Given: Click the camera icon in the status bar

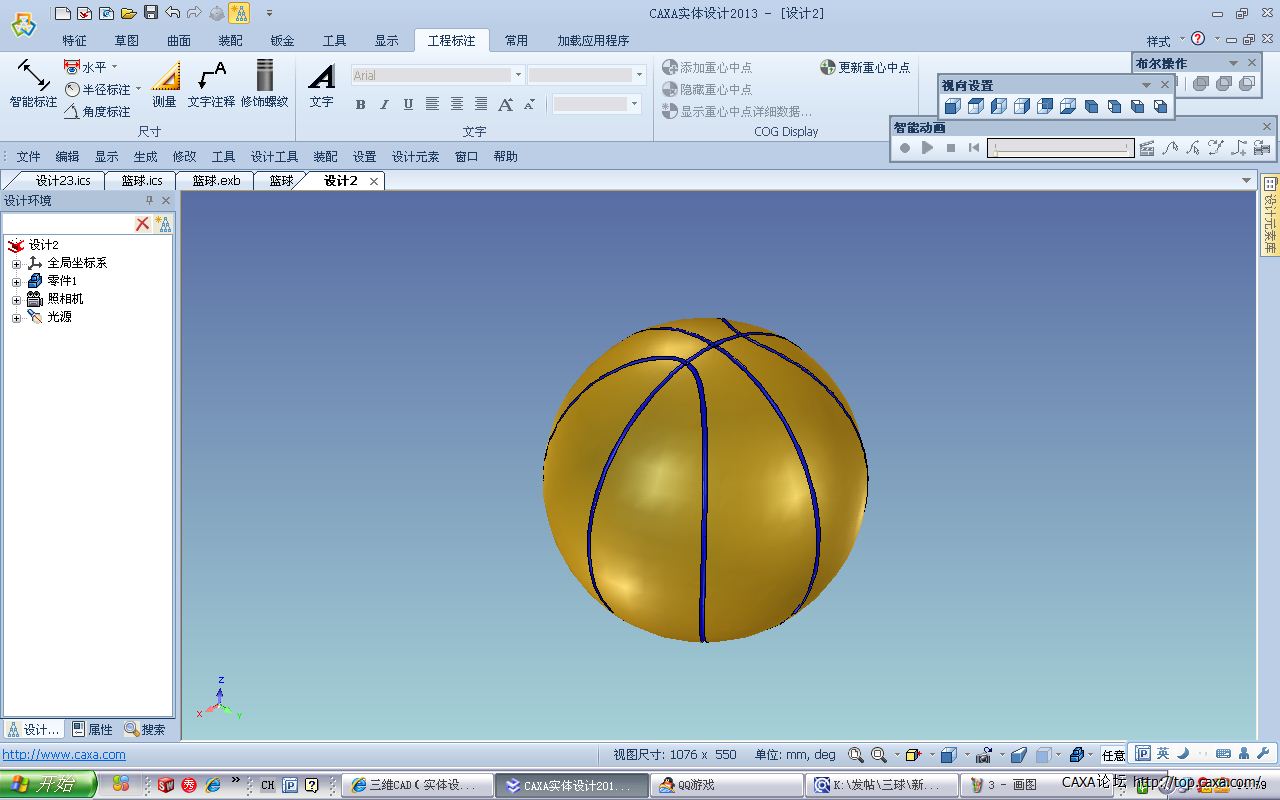Looking at the screenshot, I should [x=984, y=755].
